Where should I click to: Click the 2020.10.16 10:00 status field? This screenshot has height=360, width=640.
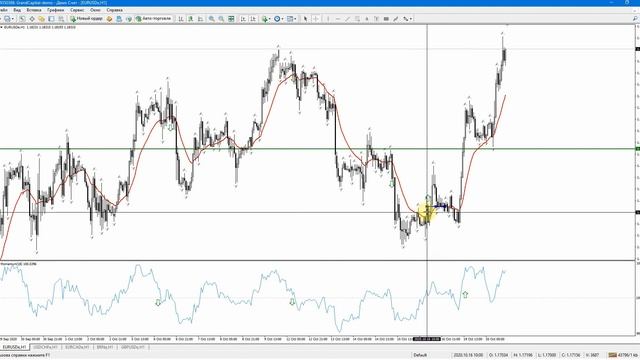[468, 355]
